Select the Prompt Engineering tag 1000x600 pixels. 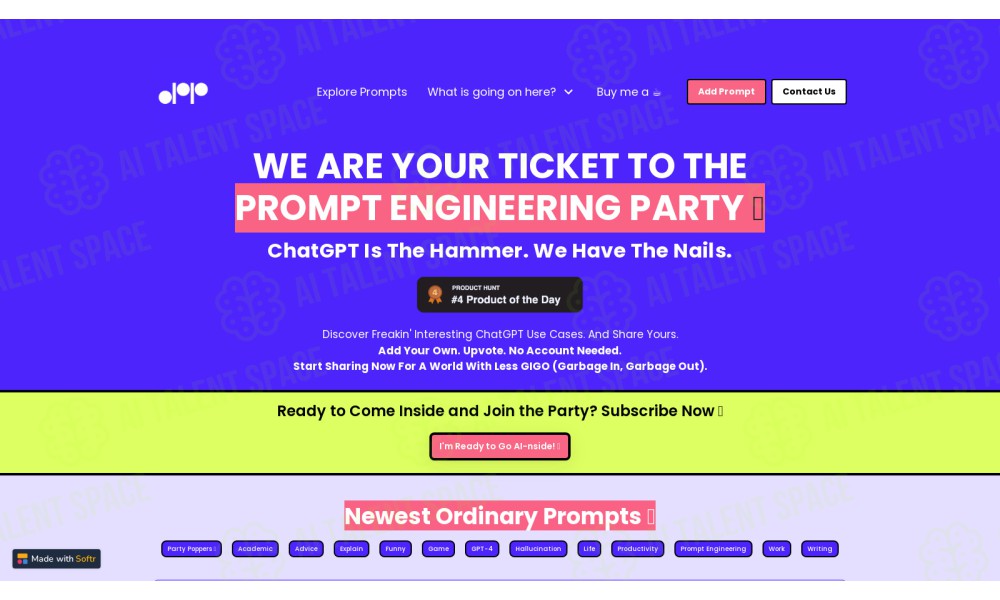713,549
